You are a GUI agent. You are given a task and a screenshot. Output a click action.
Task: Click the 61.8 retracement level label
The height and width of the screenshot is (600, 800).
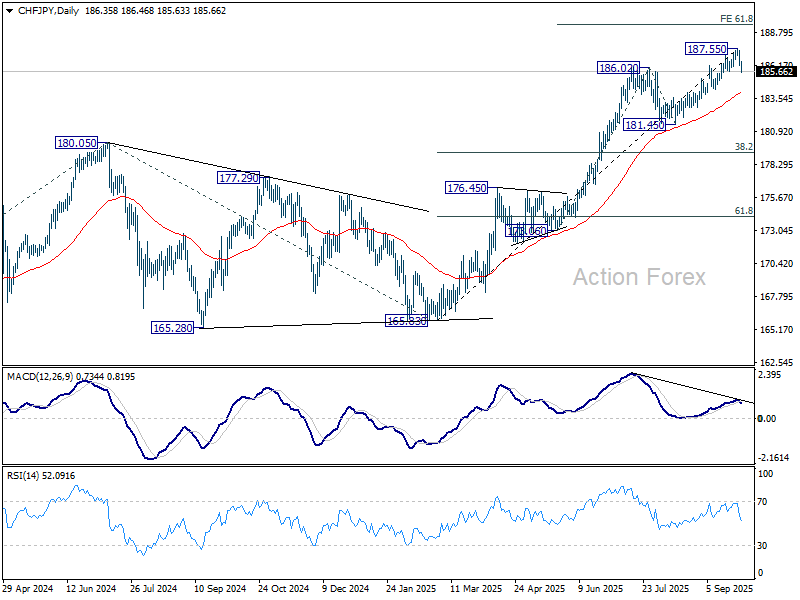743,211
